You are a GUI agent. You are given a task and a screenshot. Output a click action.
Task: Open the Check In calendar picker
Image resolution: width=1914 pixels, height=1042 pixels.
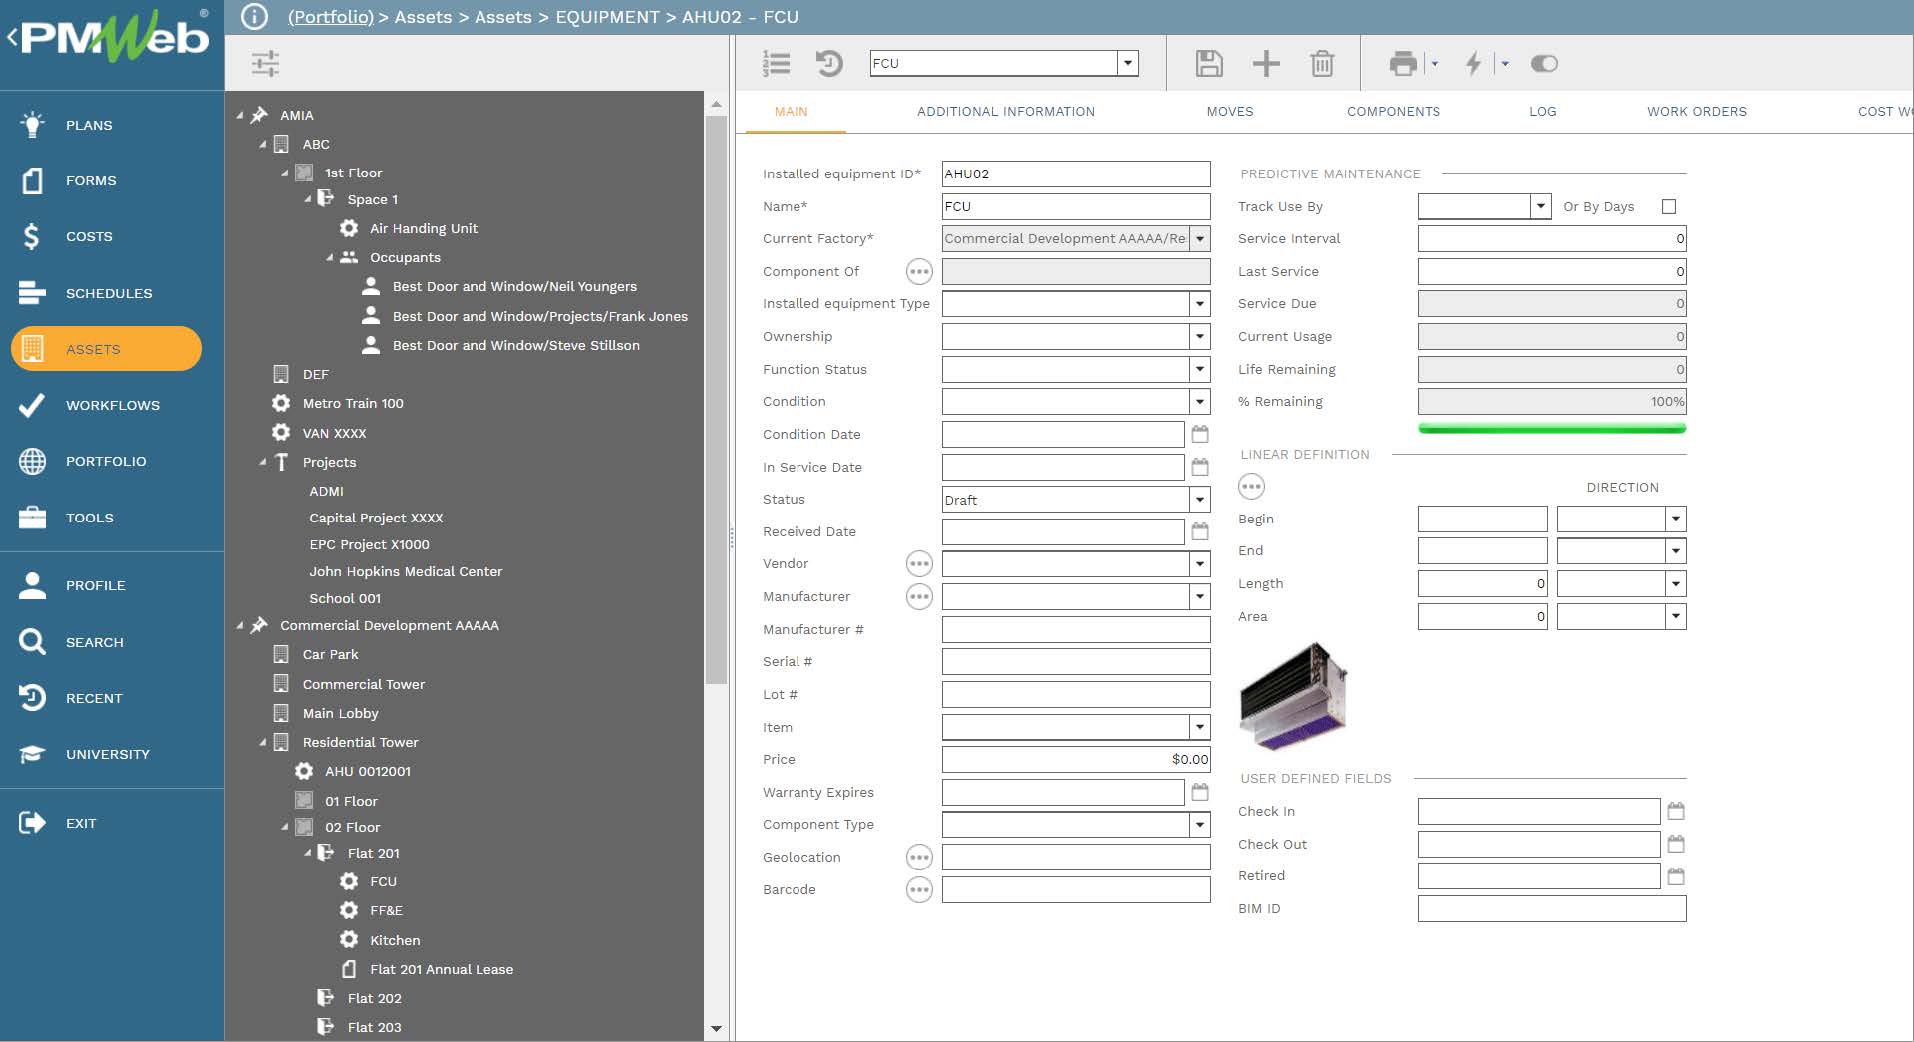1676,811
